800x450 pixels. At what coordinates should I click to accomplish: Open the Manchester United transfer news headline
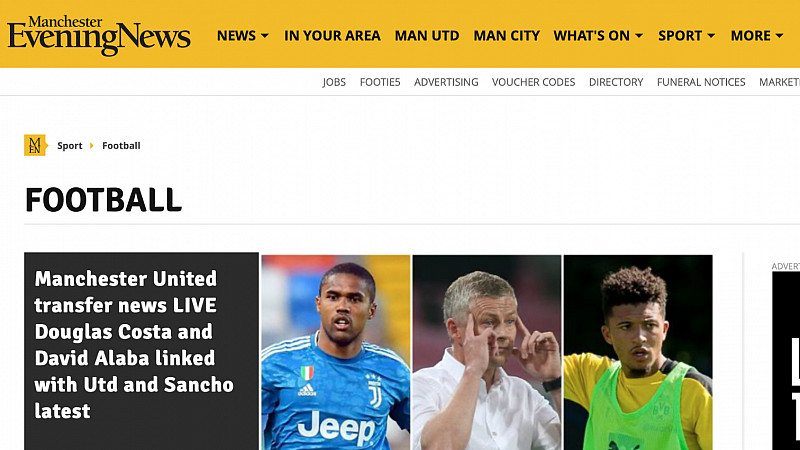(134, 344)
